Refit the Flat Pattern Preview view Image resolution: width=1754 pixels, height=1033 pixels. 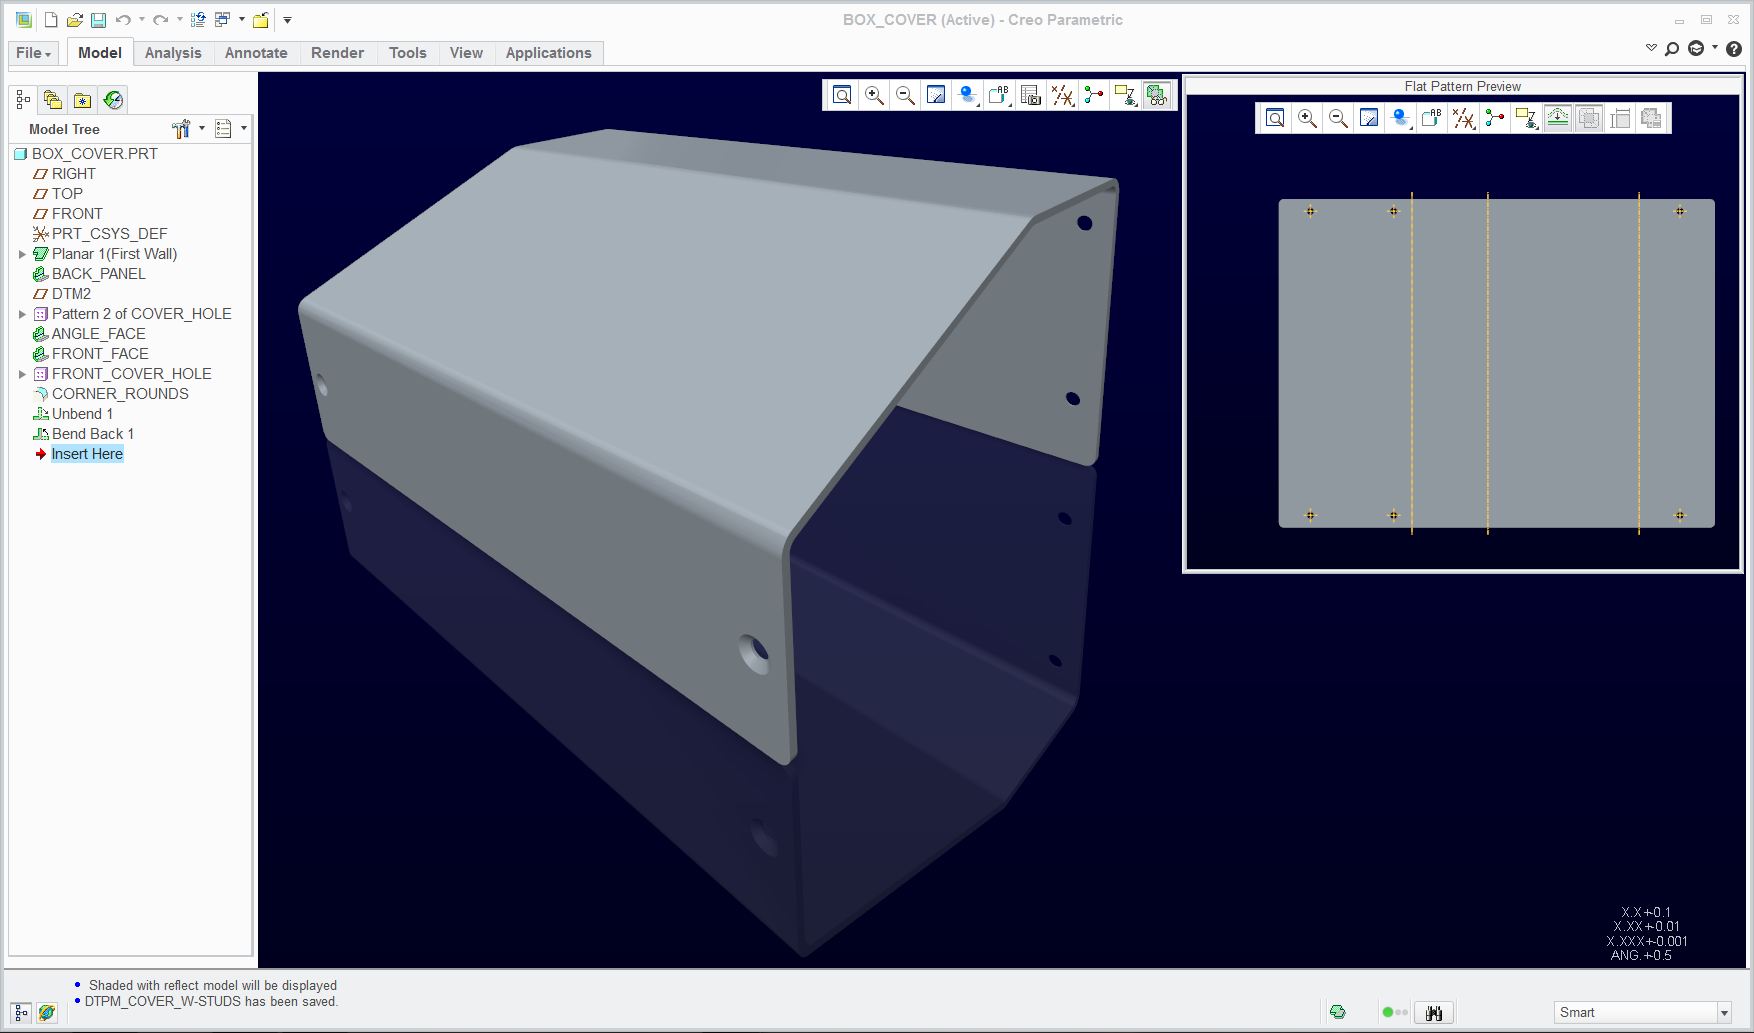point(1275,118)
